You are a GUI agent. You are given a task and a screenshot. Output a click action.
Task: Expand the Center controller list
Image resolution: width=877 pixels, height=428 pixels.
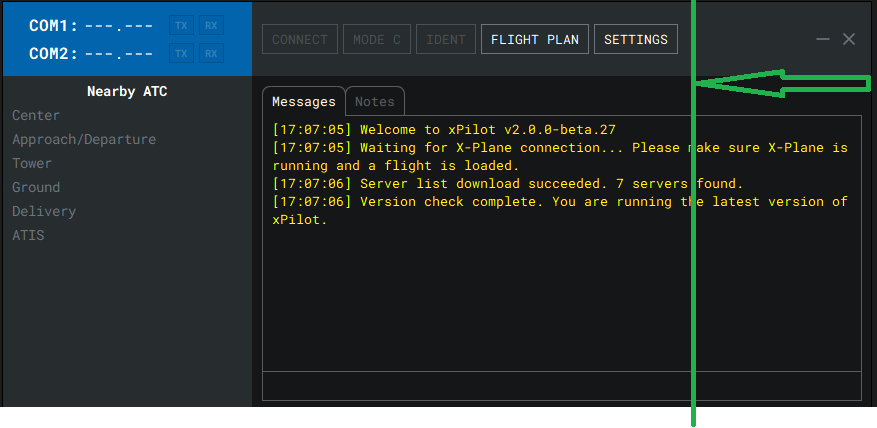pyautogui.click(x=36, y=116)
